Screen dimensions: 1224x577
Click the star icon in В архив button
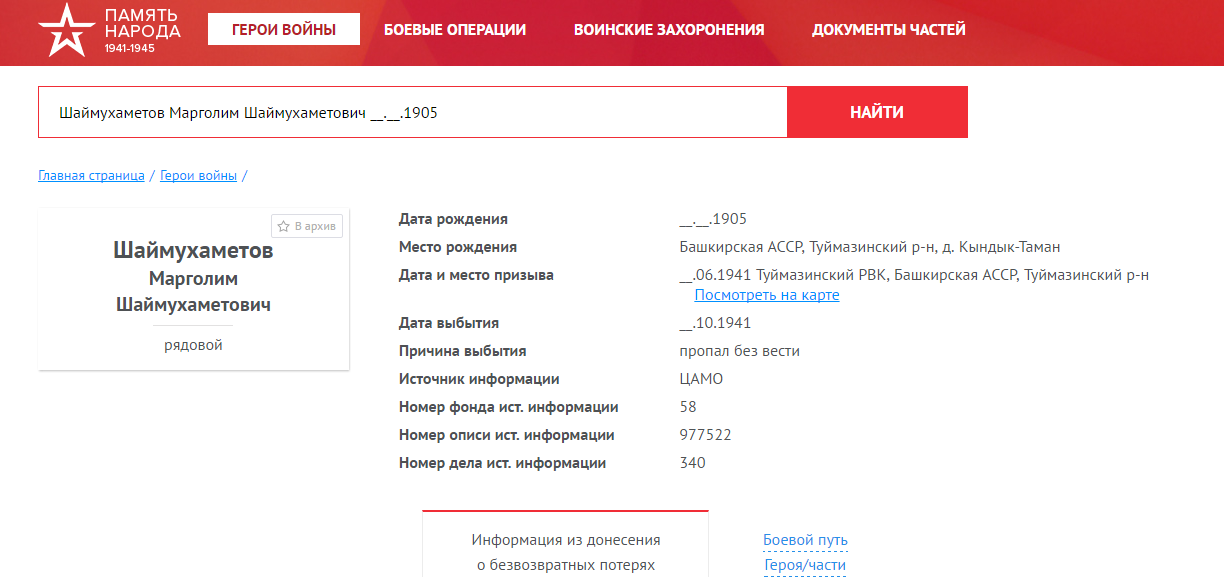[x=283, y=226]
